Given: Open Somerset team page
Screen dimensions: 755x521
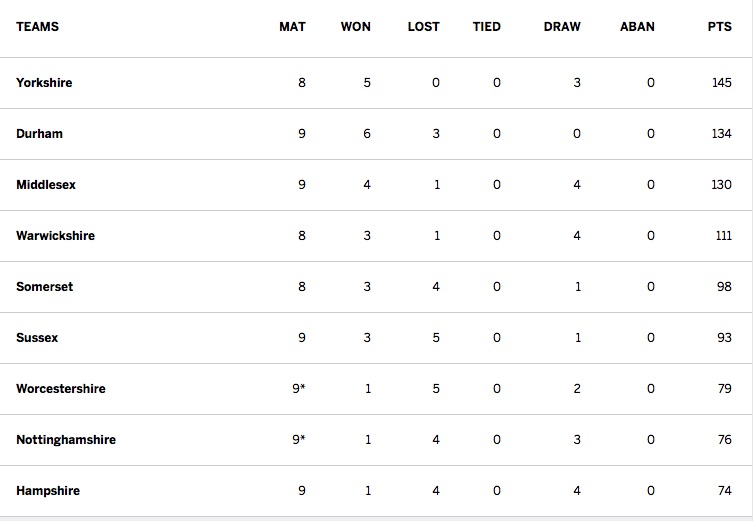Looking at the screenshot, I should click(44, 287).
